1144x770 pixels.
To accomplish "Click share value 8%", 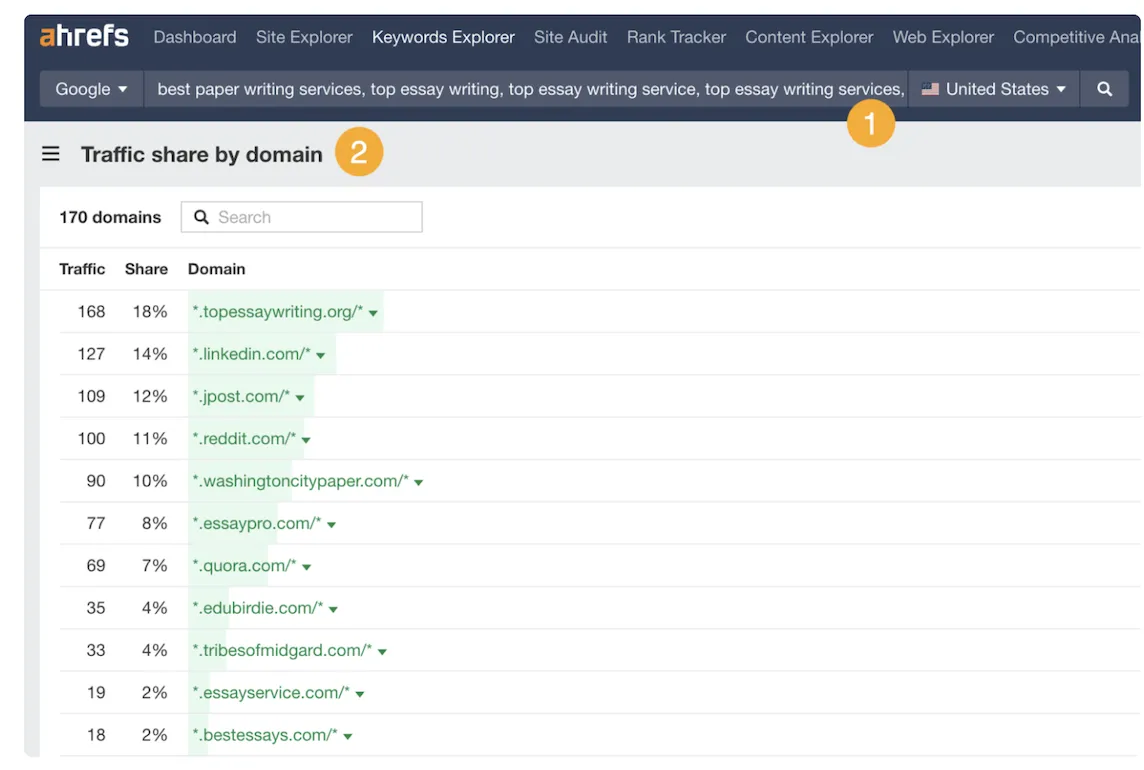I will (x=155, y=523).
